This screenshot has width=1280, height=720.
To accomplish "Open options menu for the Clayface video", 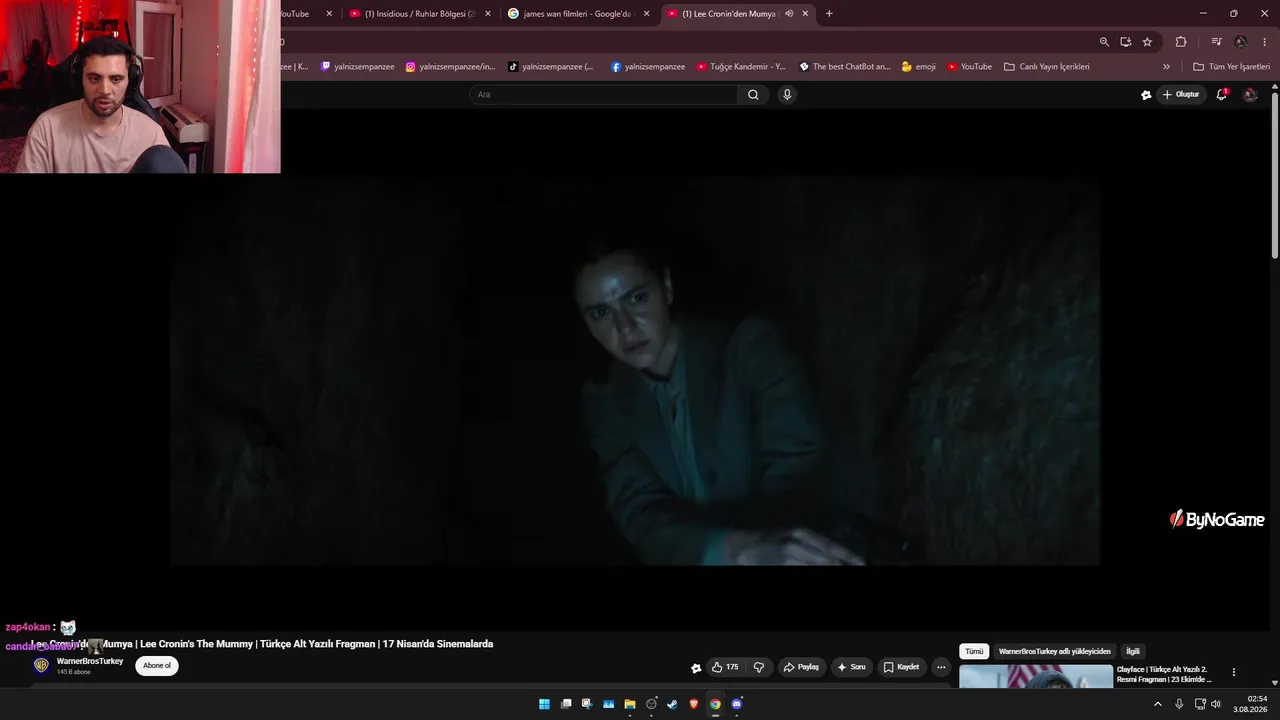I will (1234, 672).
